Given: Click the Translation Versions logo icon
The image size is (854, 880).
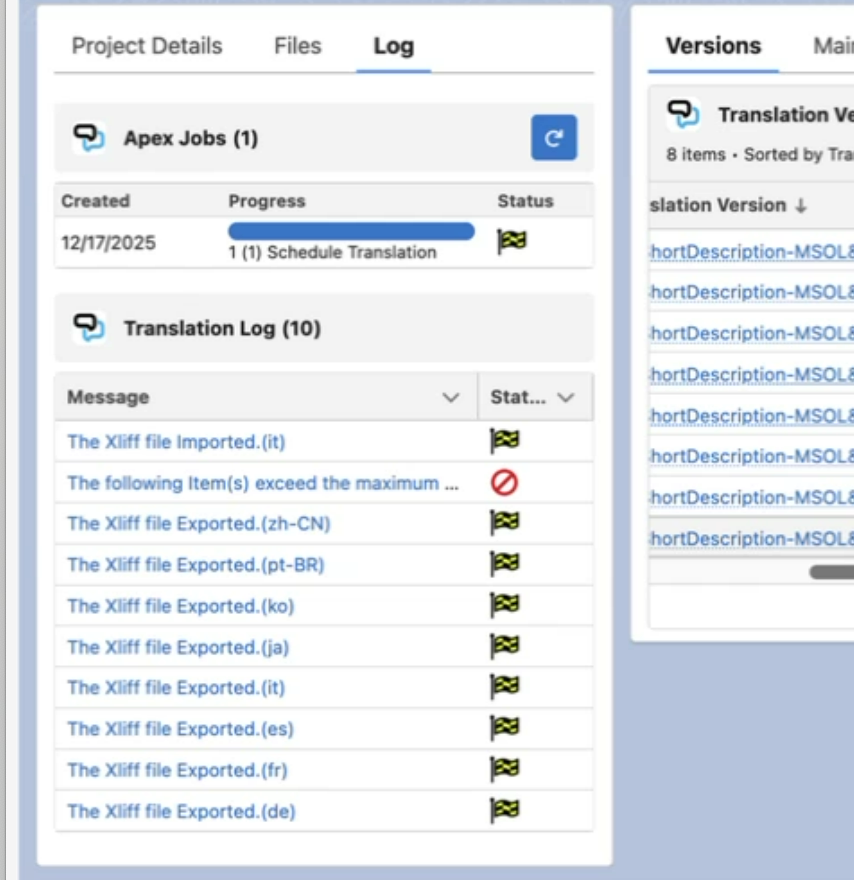Looking at the screenshot, I should point(683,115).
